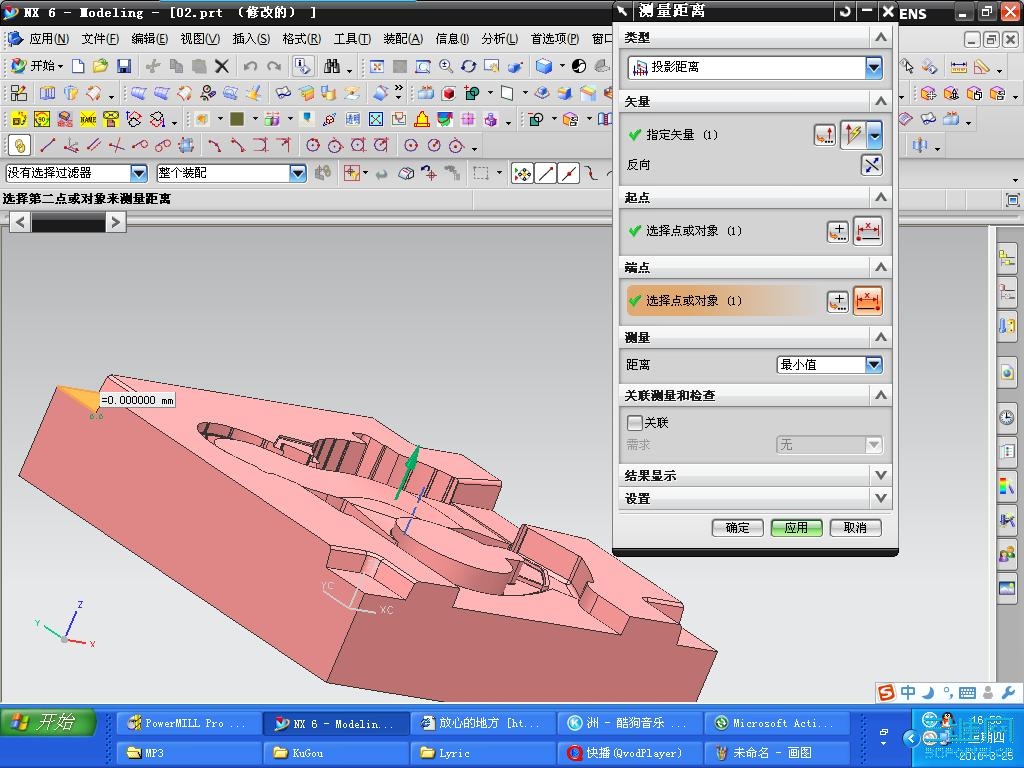Open the 插入(S) menu
The width and height of the screenshot is (1024, 768).
point(251,39)
